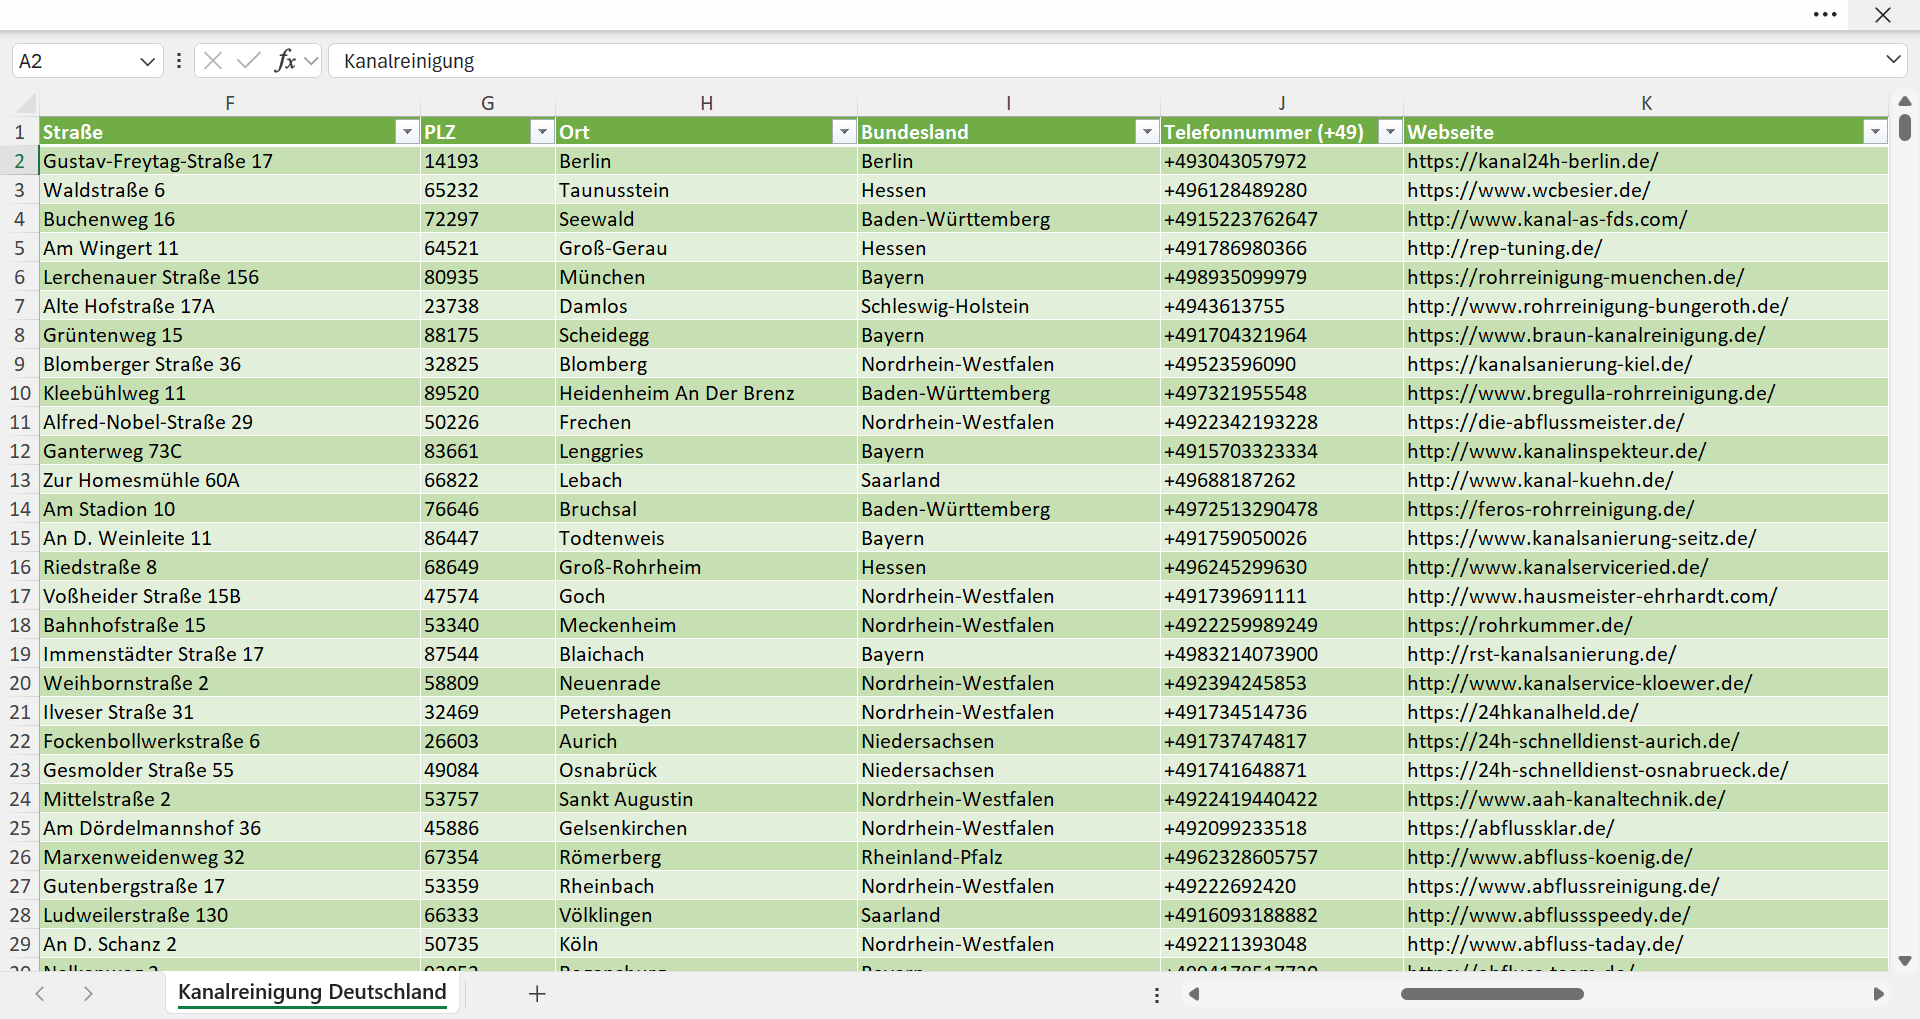Click the vertical scrollbar thumb
This screenshot has height=1019, width=1920.
(x=1905, y=128)
